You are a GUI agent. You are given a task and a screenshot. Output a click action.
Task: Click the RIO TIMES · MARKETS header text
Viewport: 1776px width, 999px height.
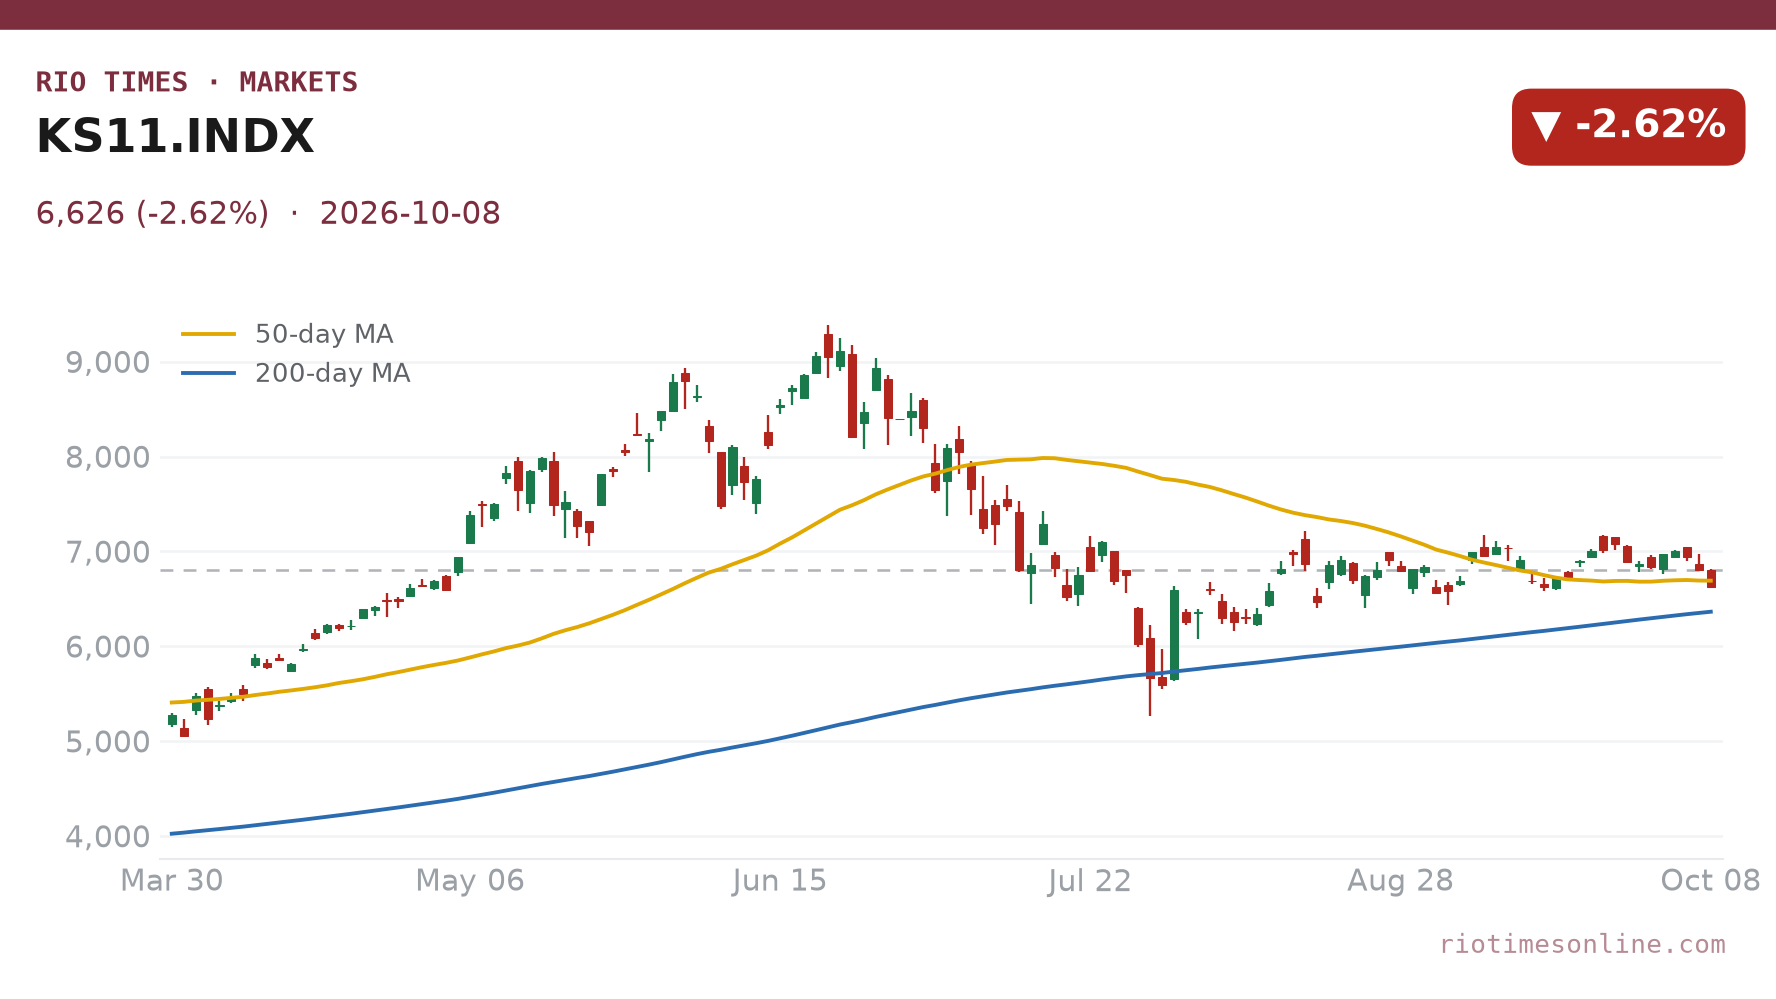pyautogui.click(x=197, y=82)
